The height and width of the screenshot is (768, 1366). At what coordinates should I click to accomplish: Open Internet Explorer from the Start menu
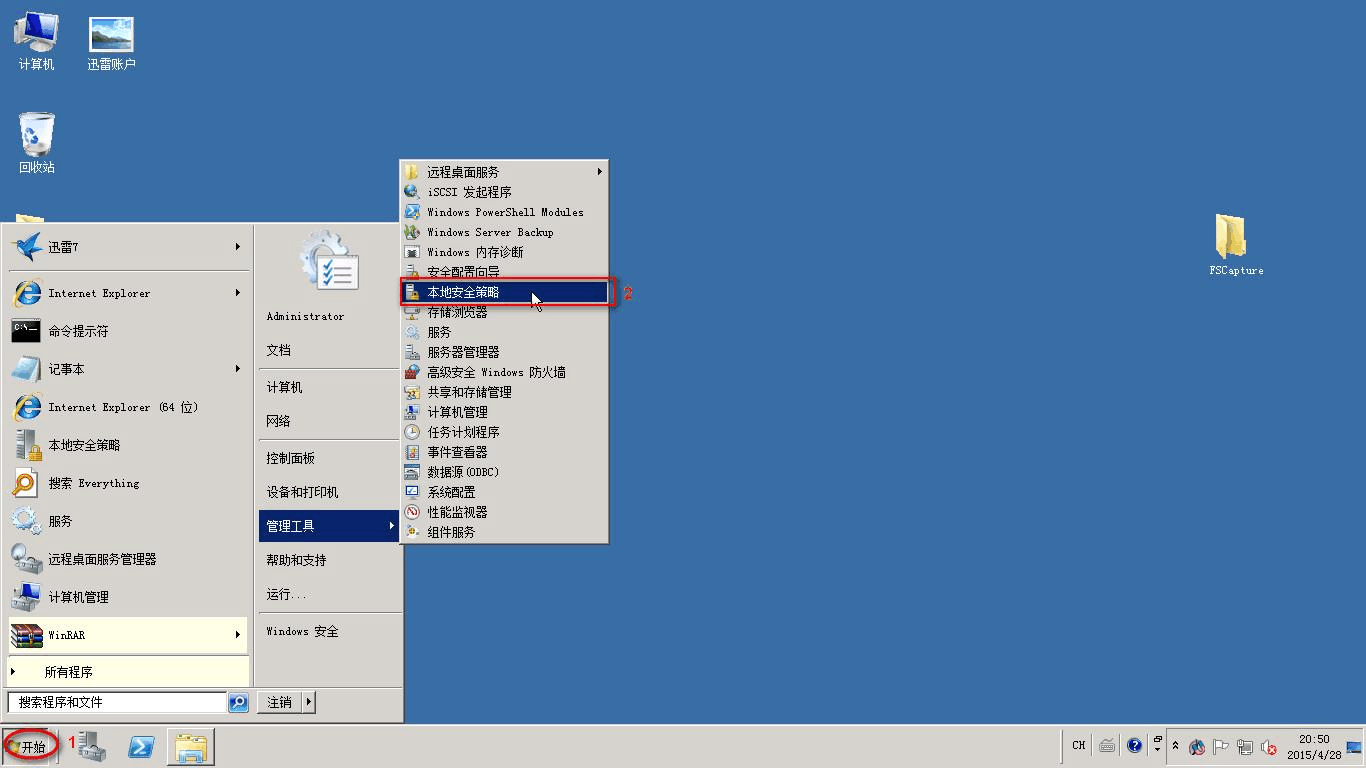[128, 293]
